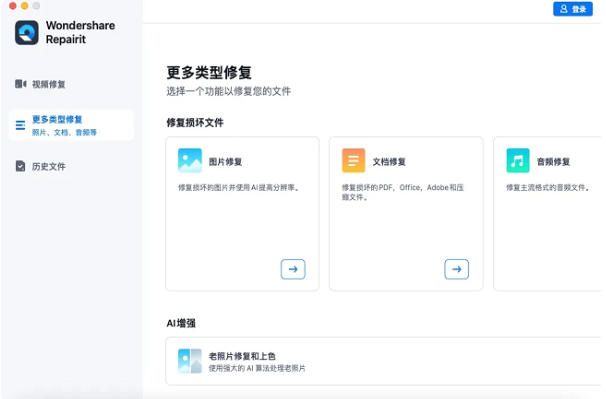Click the 照片、文档、音频等 sidebar subtitle
The height and width of the screenshot is (399, 606).
pos(64,133)
